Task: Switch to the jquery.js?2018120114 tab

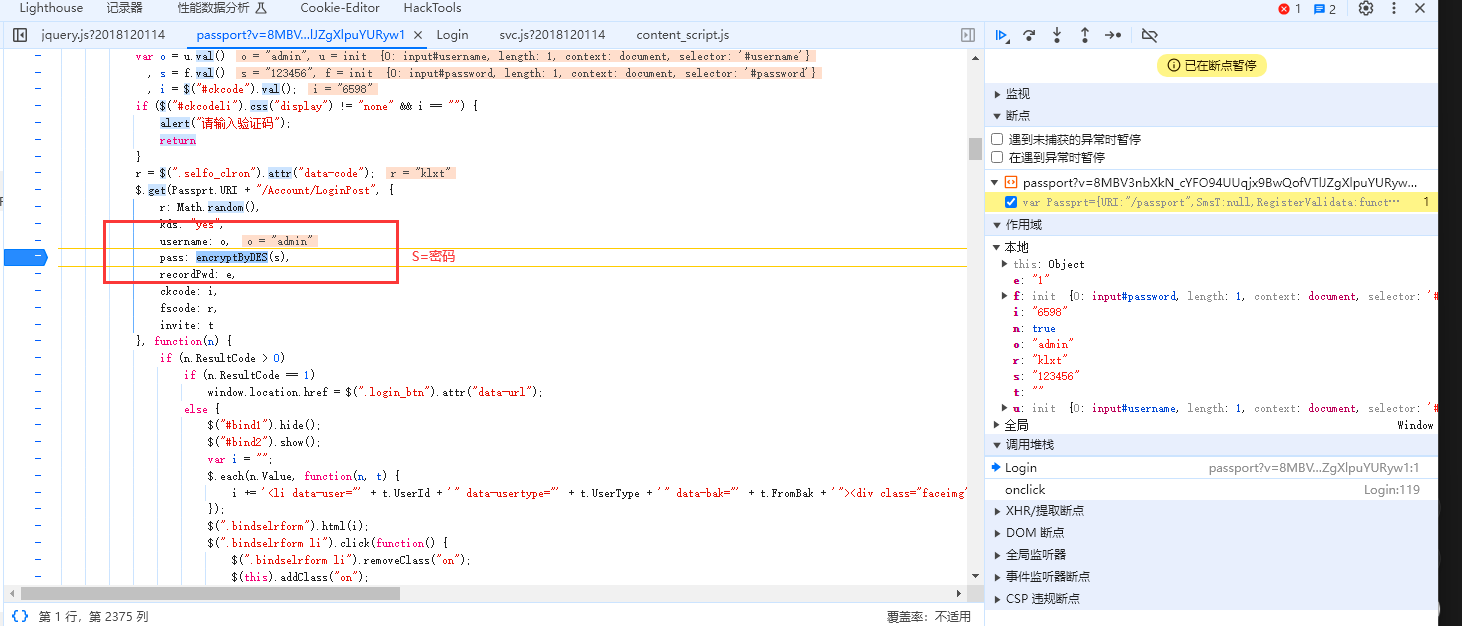Action: (x=103, y=35)
